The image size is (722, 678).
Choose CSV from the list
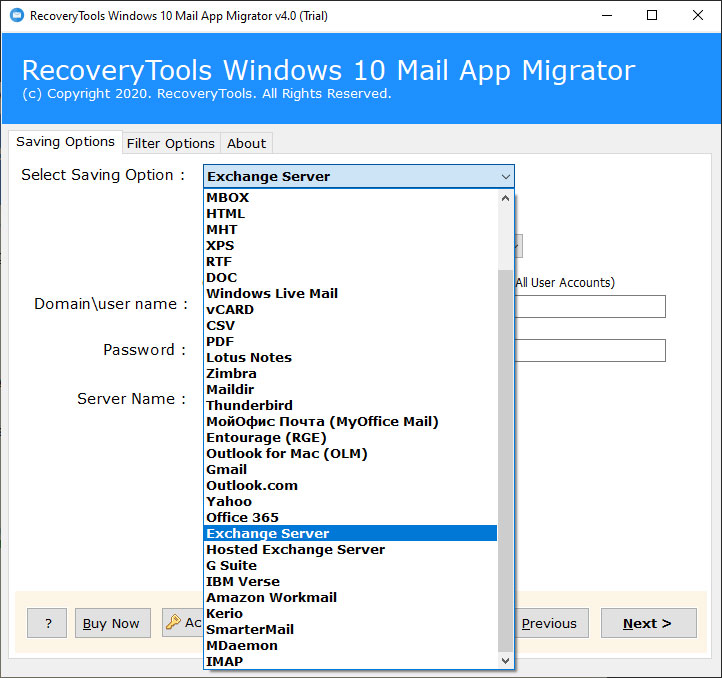(x=350, y=326)
